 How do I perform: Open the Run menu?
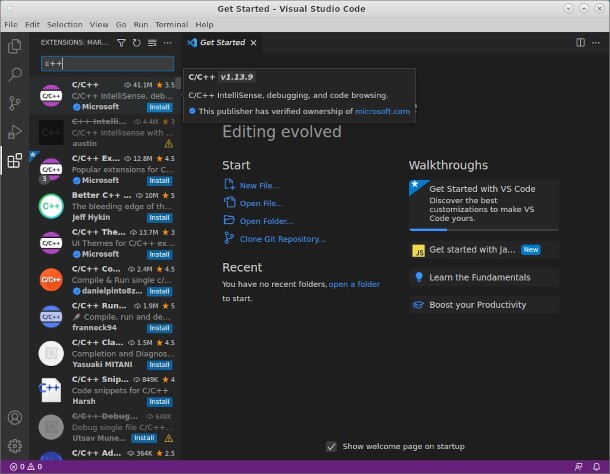point(141,25)
